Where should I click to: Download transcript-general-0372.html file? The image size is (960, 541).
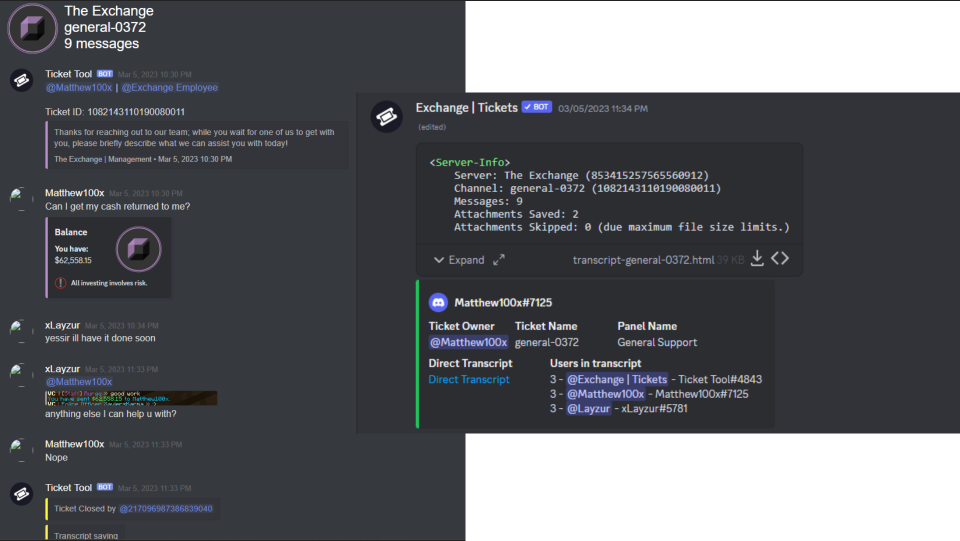click(x=757, y=259)
